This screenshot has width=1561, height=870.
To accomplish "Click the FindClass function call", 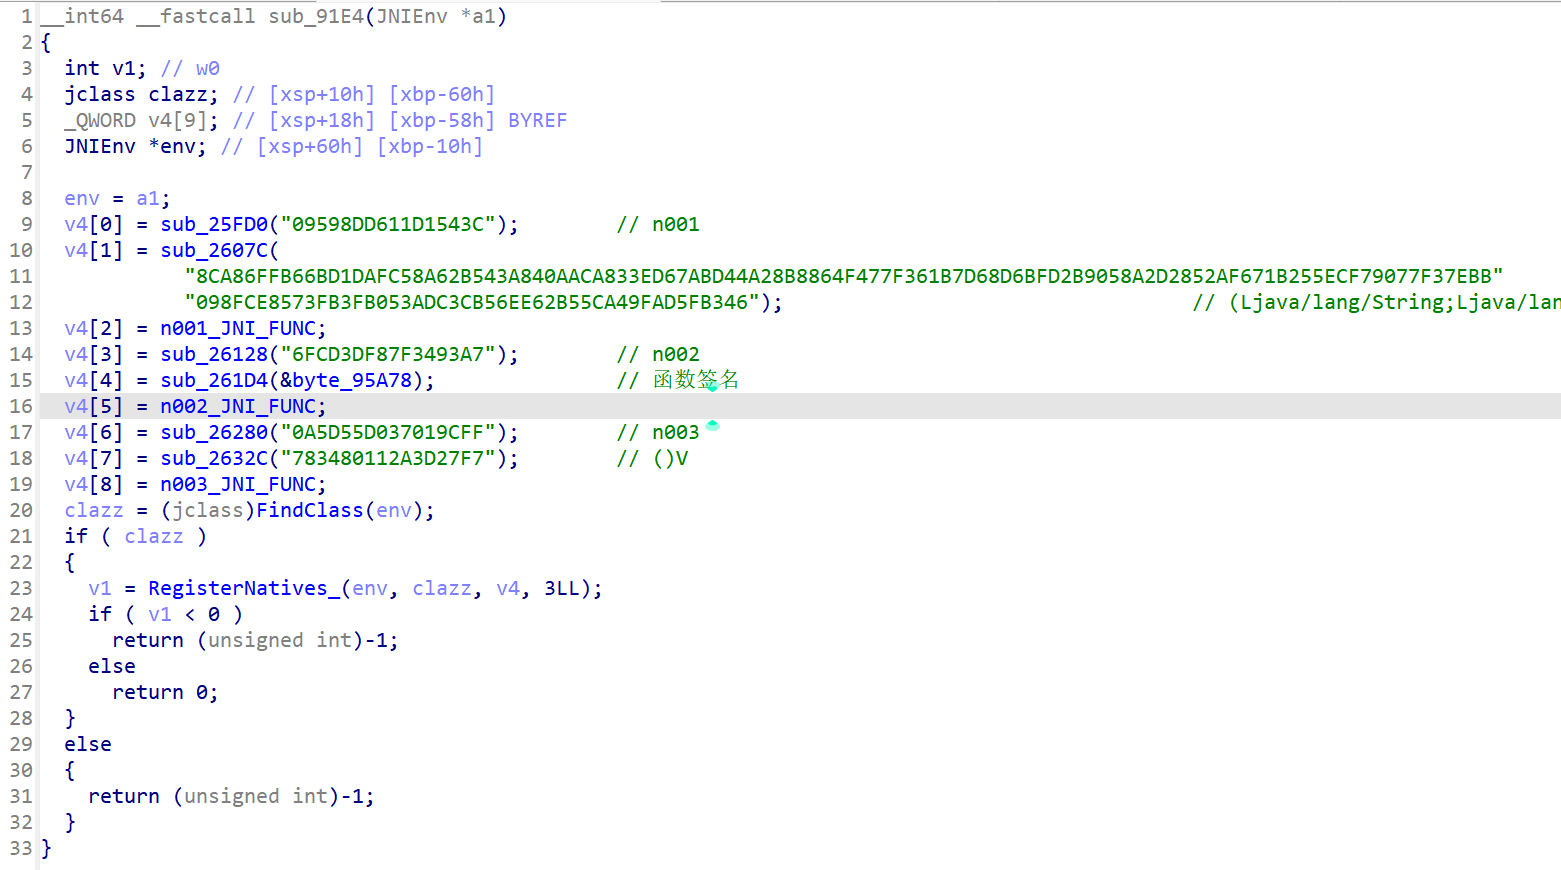I will 310,510.
